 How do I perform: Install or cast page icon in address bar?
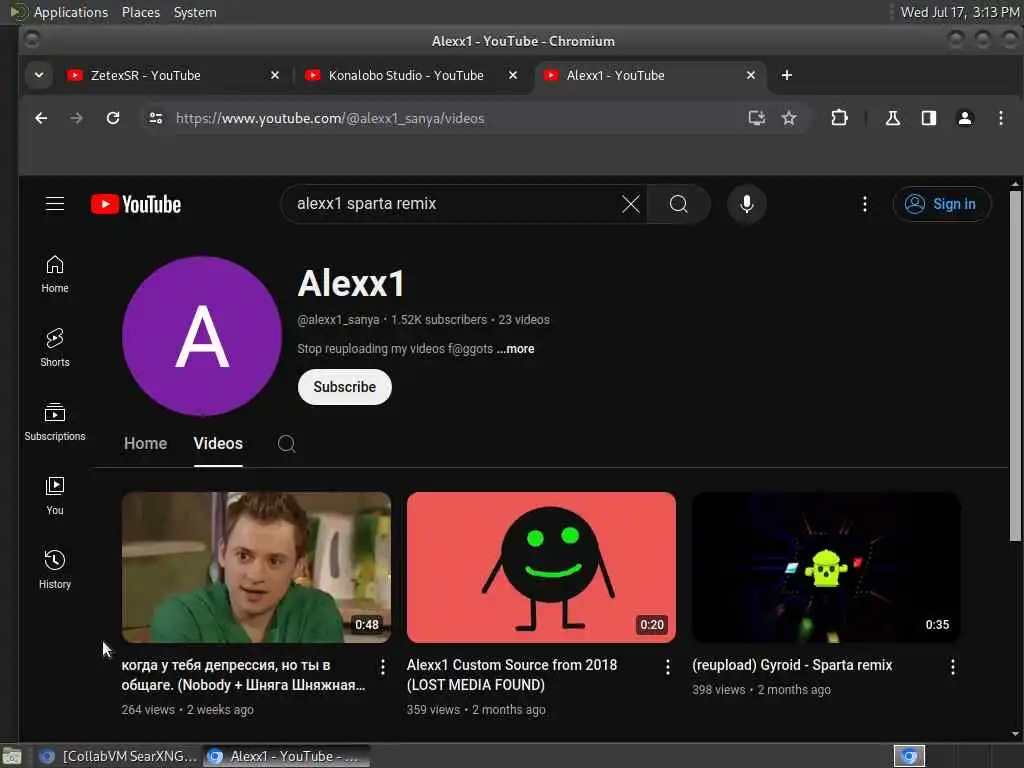coord(756,118)
